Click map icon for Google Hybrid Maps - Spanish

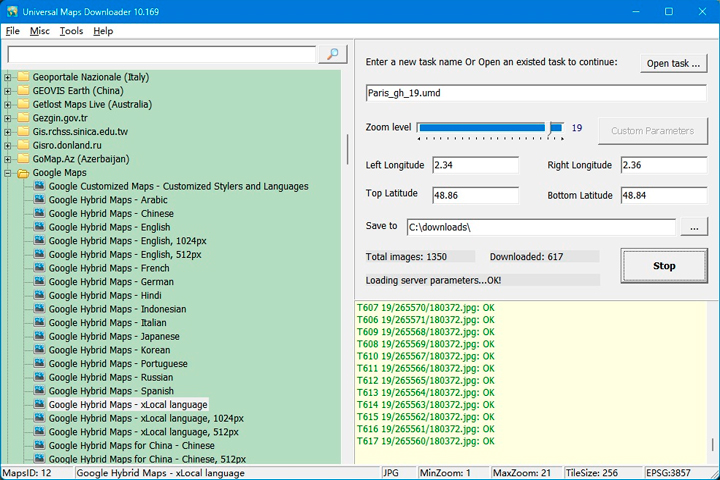(x=39, y=391)
